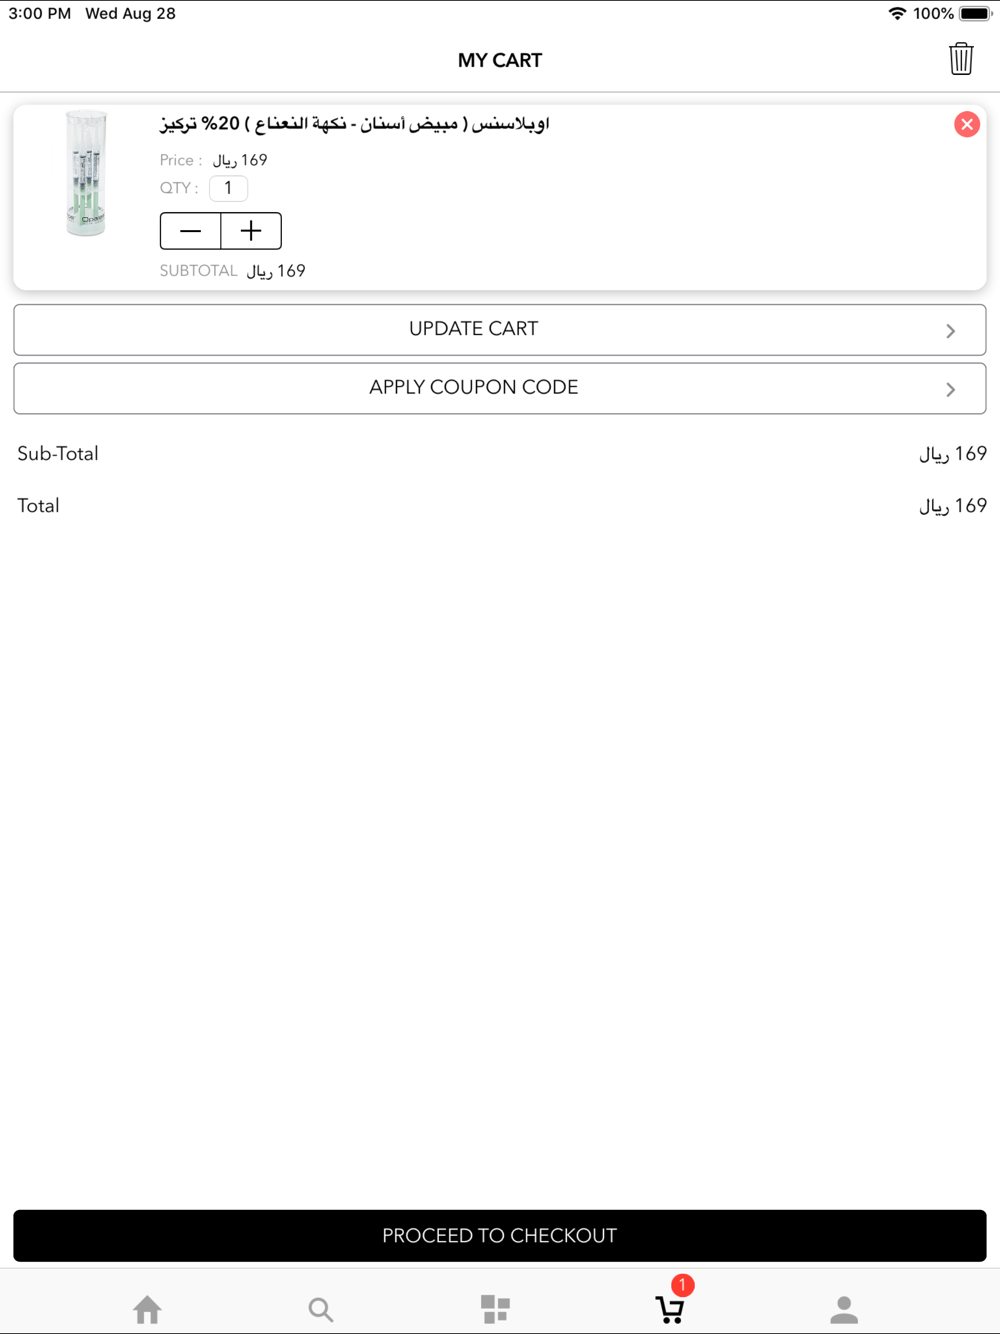
Task: Expand the UPDATE CART chevron arrow
Action: point(950,331)
